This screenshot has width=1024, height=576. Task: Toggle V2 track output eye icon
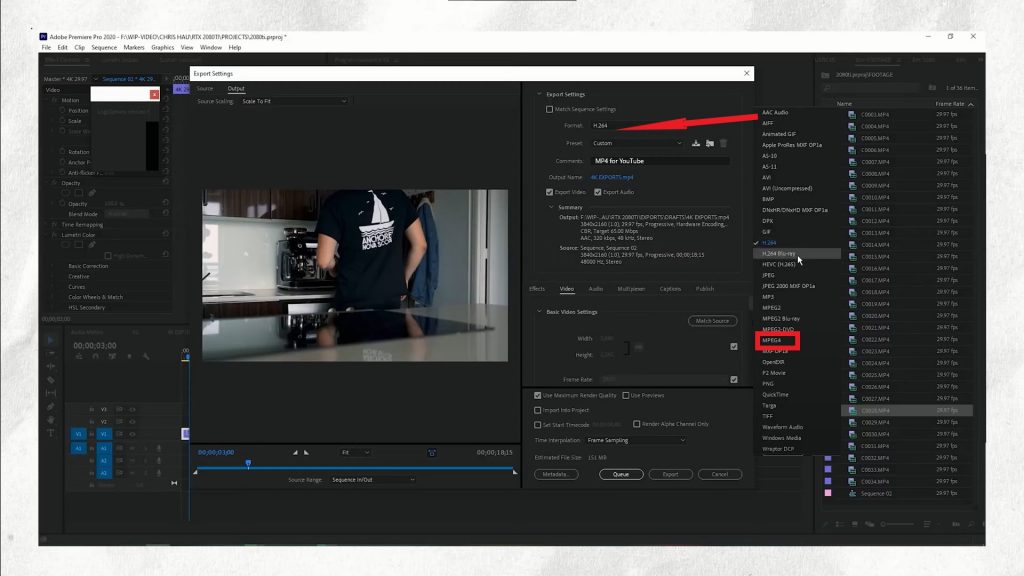point(133,422)
